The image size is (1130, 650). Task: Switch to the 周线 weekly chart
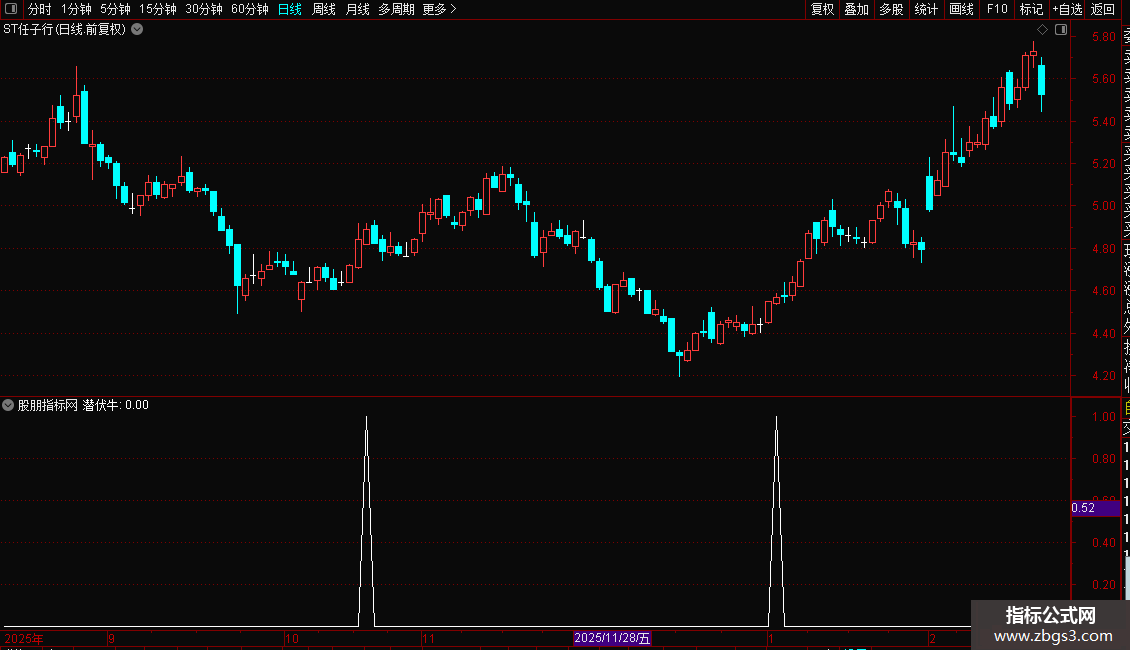(x=324, y=9)
